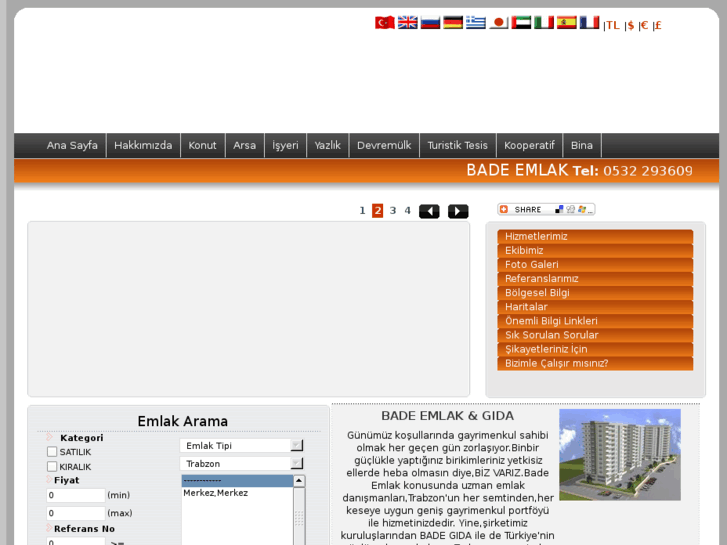Open Foto Galeri in the sidebar
The height and width of the screenshot is (545, 727).
(x=595, y=265)
